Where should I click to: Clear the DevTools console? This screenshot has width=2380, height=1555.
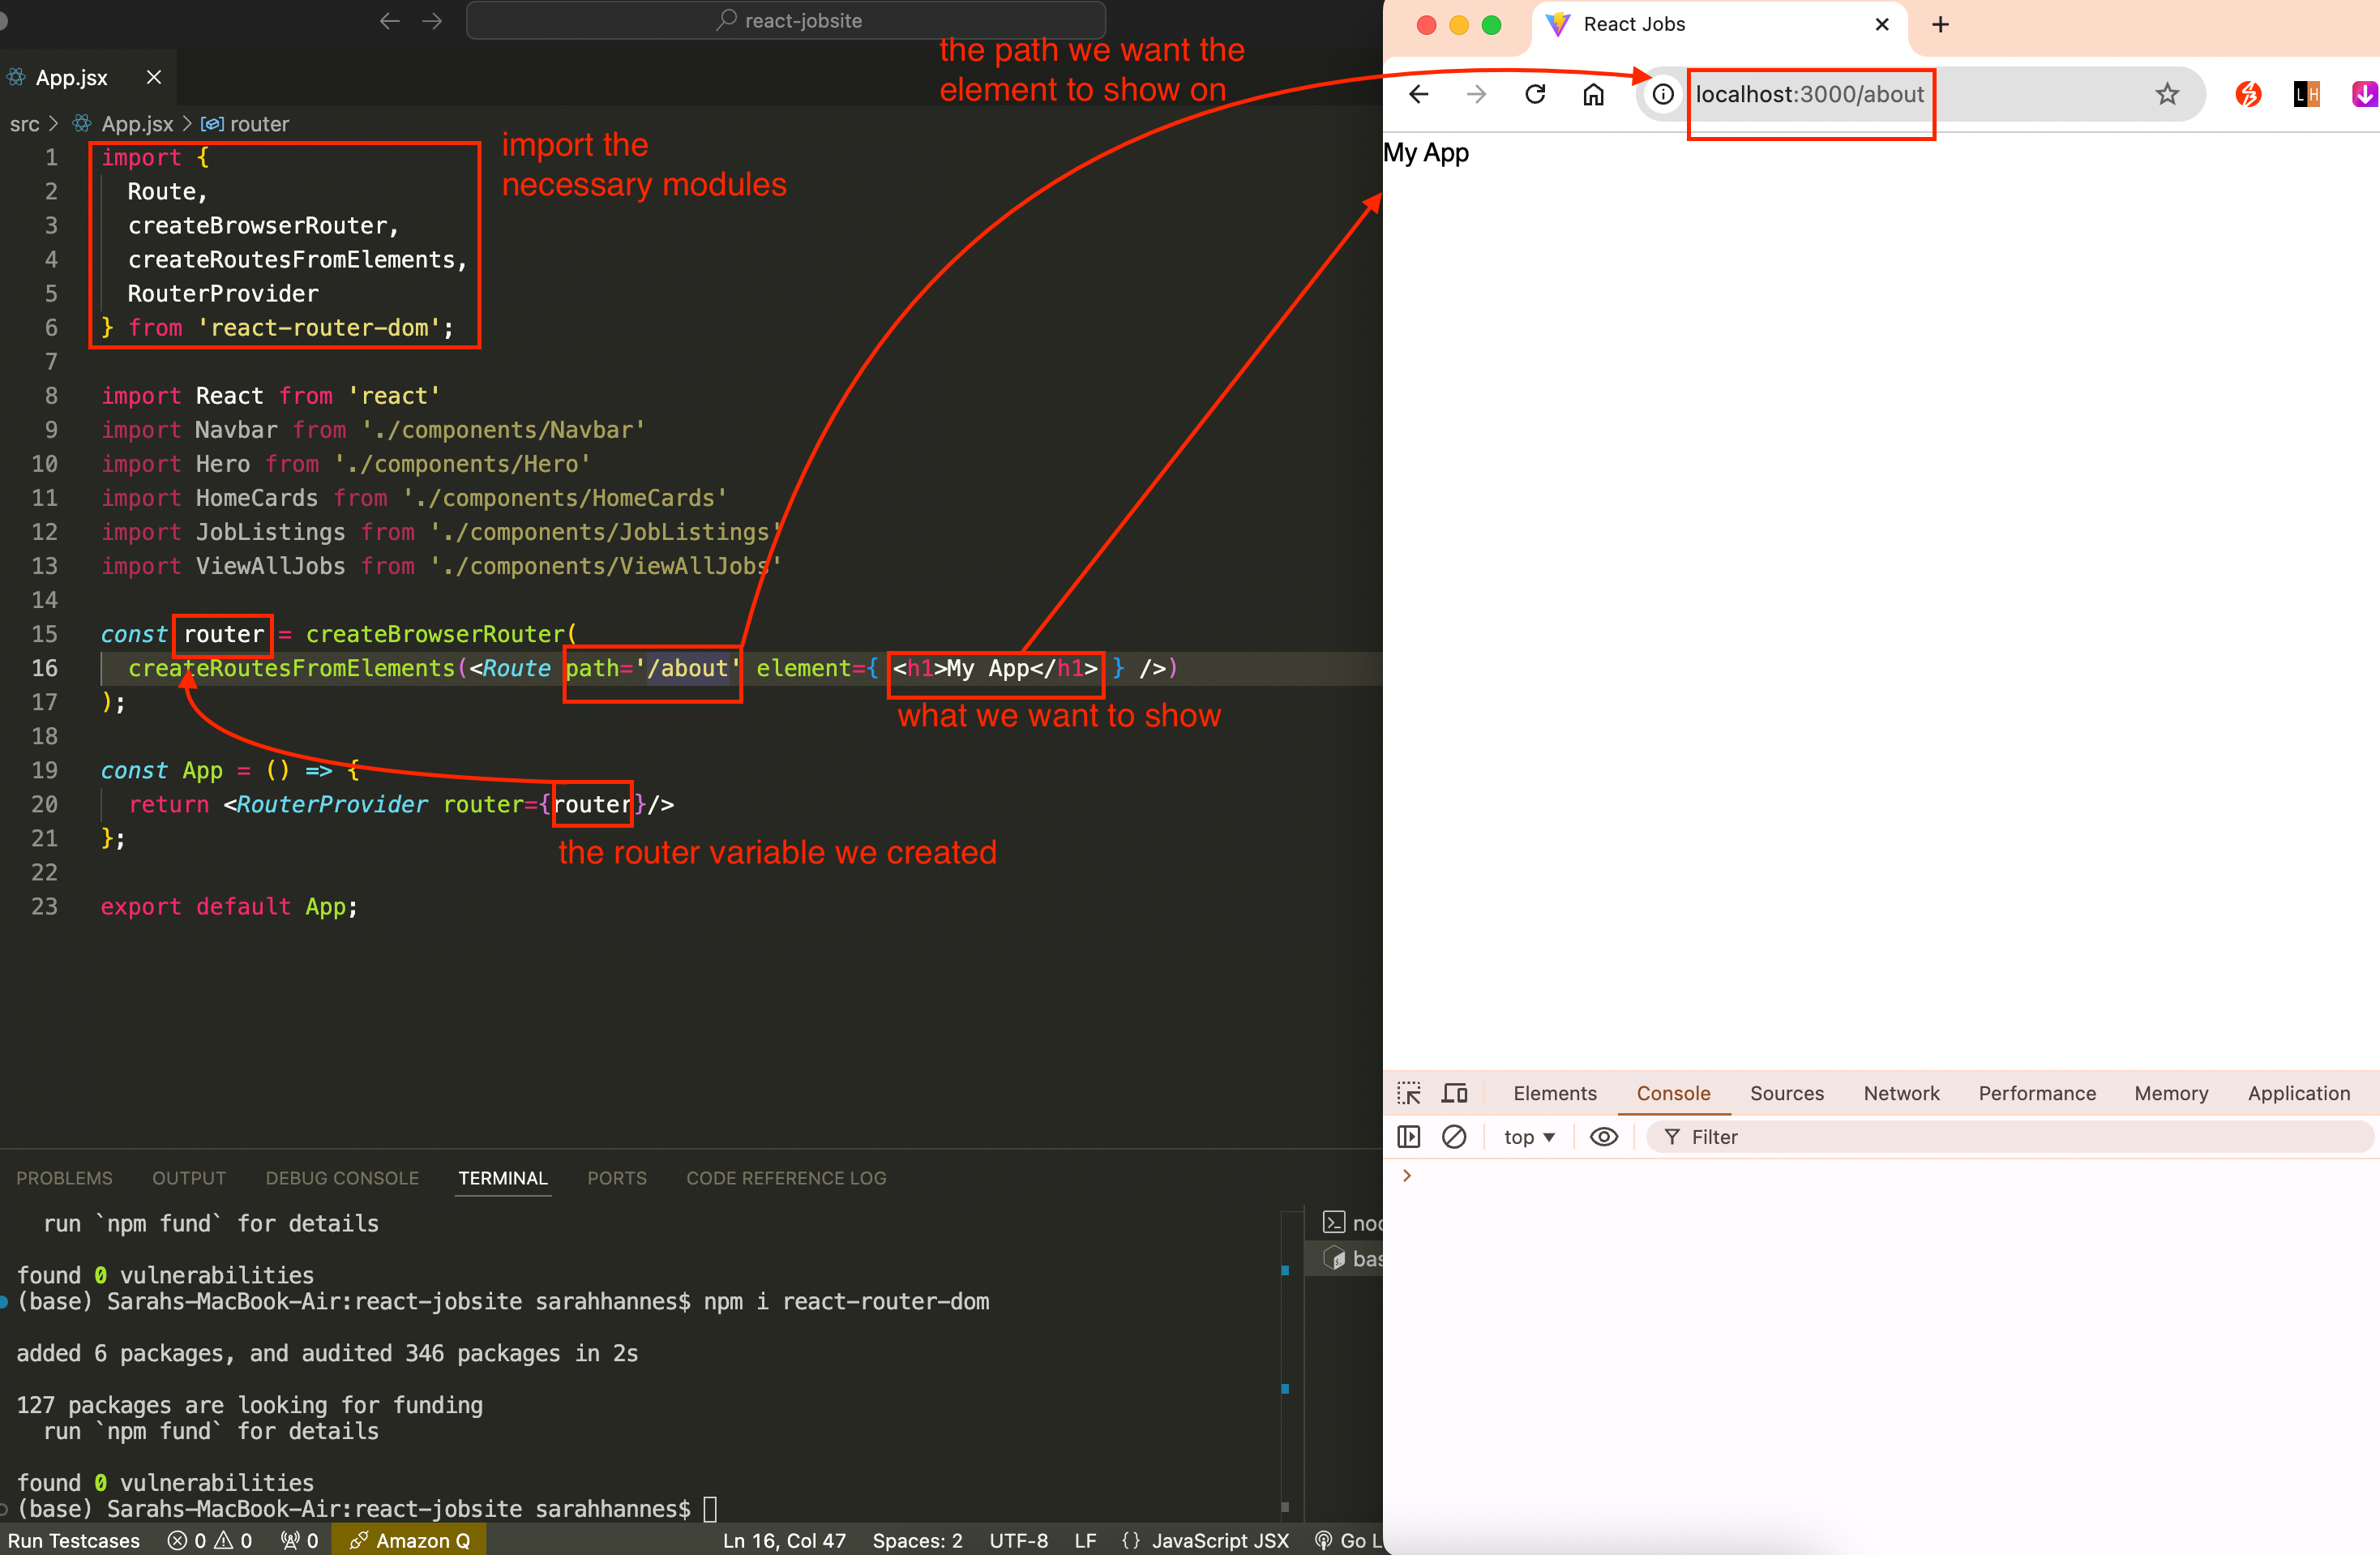[1454, 1136]
